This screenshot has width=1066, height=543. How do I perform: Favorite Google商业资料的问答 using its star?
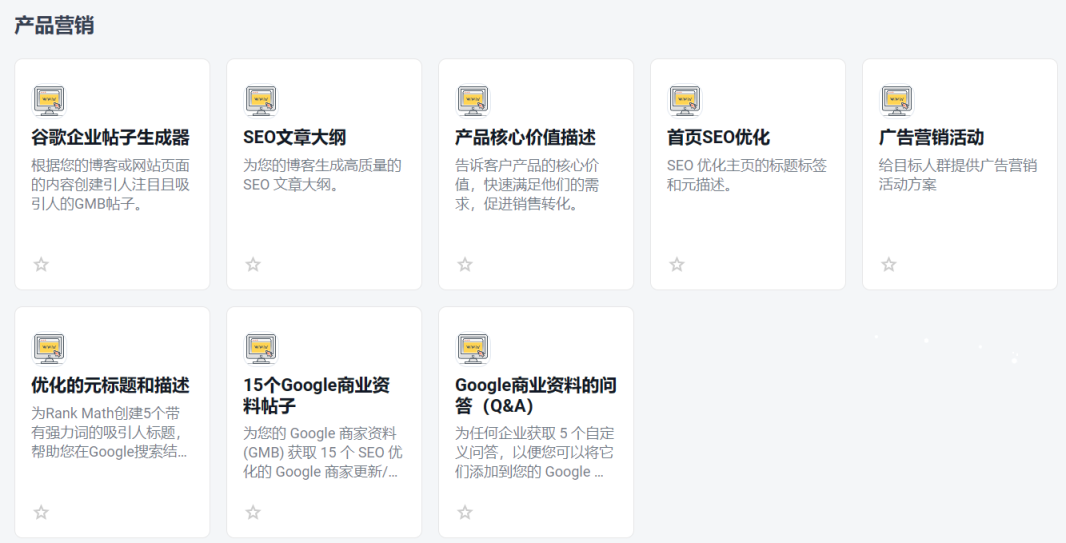click(x=465, y=512)
